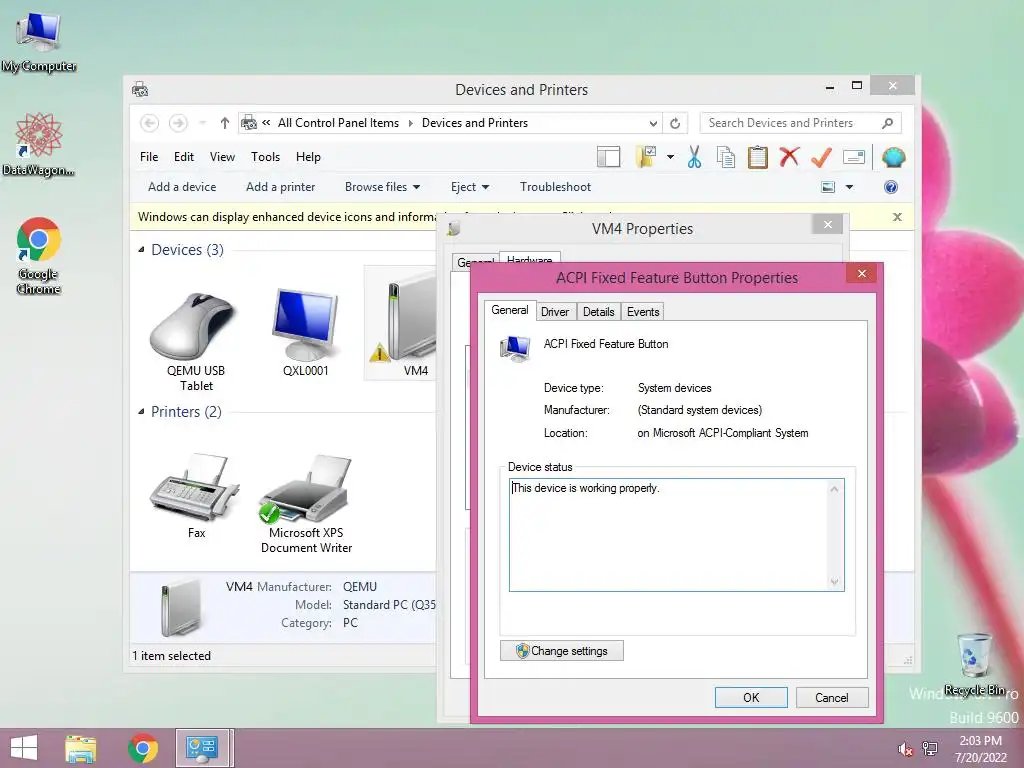Refresh the Devices and Printers view
This screenshot has height=768, width=1024.
tap(675, 123)
